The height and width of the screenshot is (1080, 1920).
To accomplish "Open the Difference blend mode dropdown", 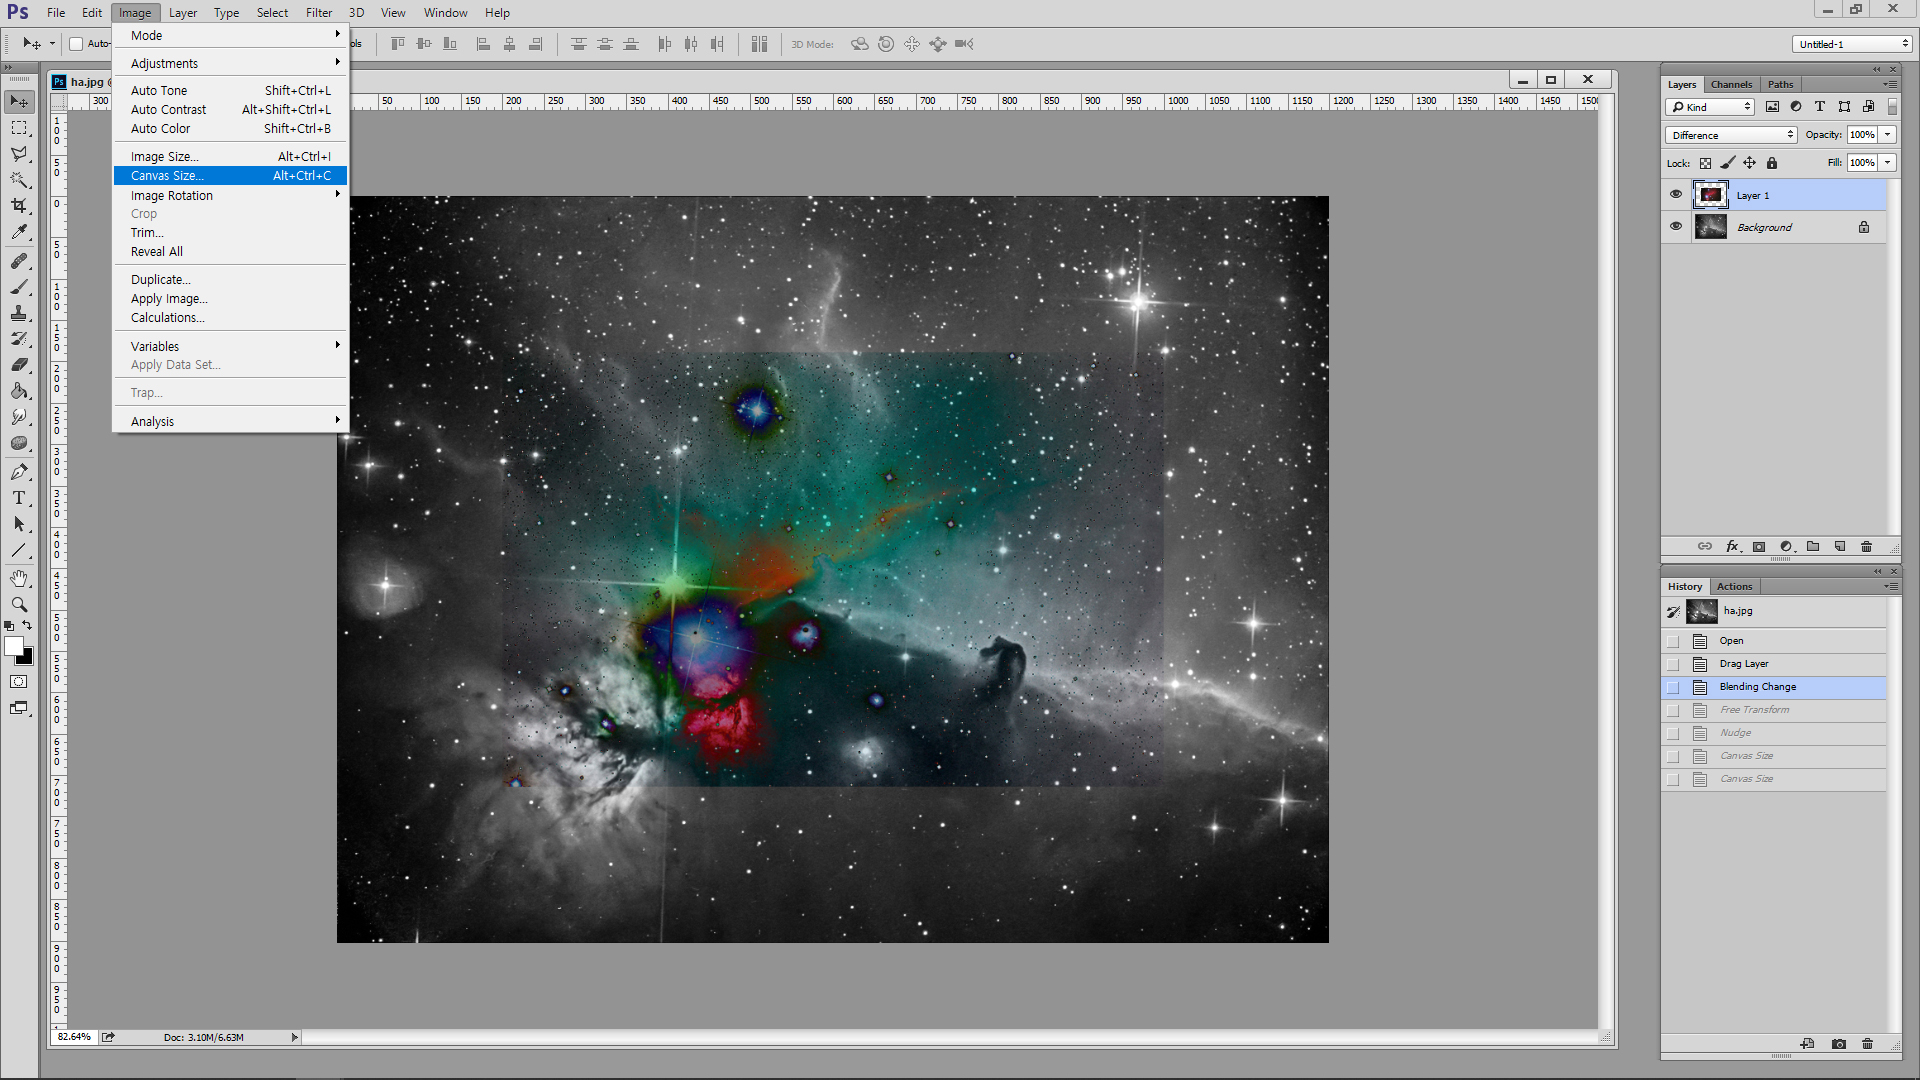I will [1731, 135].
